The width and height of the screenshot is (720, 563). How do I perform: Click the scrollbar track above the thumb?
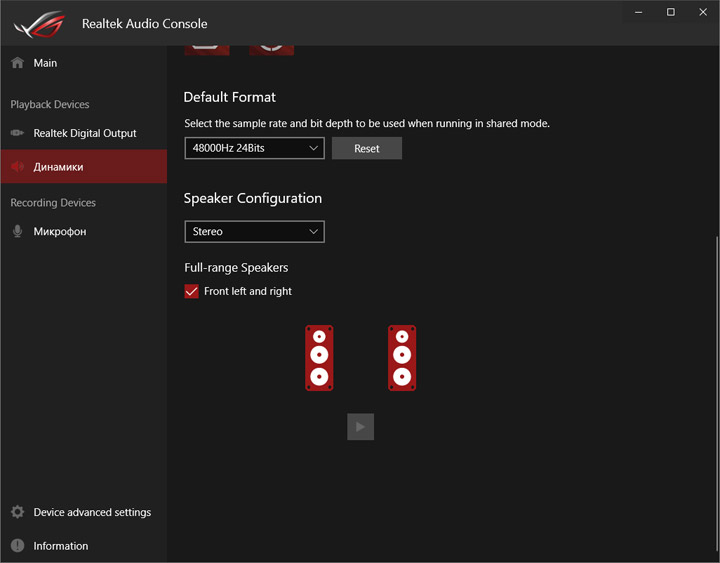tap(714, 140)
